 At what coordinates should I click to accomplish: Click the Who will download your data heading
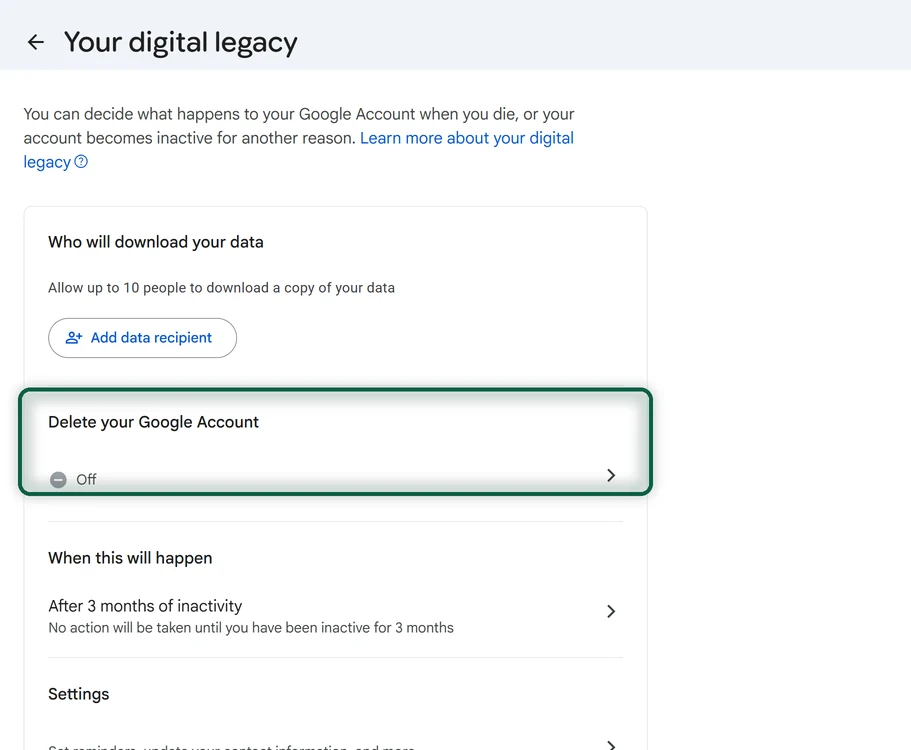[x=156, y=242]
